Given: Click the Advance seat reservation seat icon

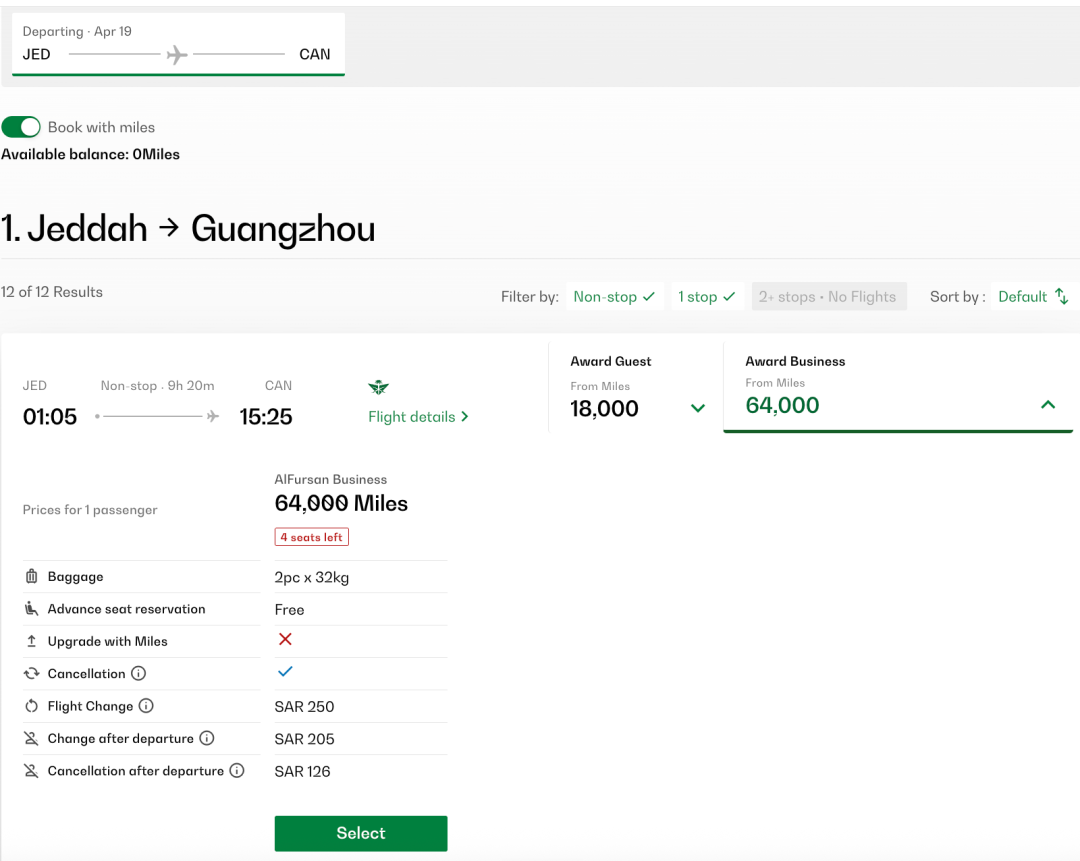Looking at the screenshot, I should [32, 609].
